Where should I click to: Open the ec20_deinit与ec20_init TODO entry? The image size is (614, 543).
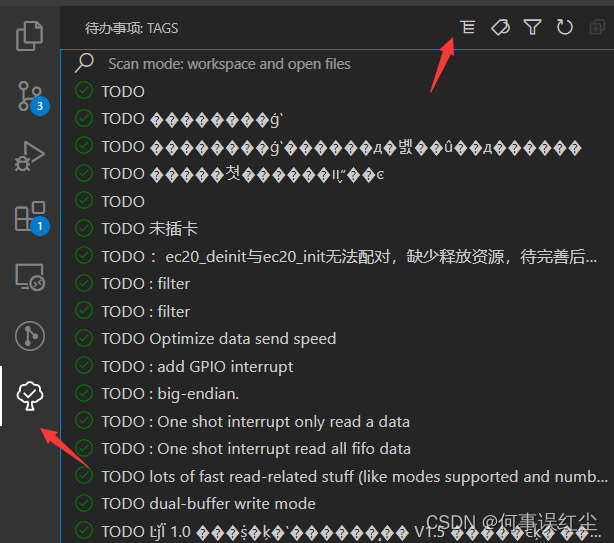pos(337,256)
